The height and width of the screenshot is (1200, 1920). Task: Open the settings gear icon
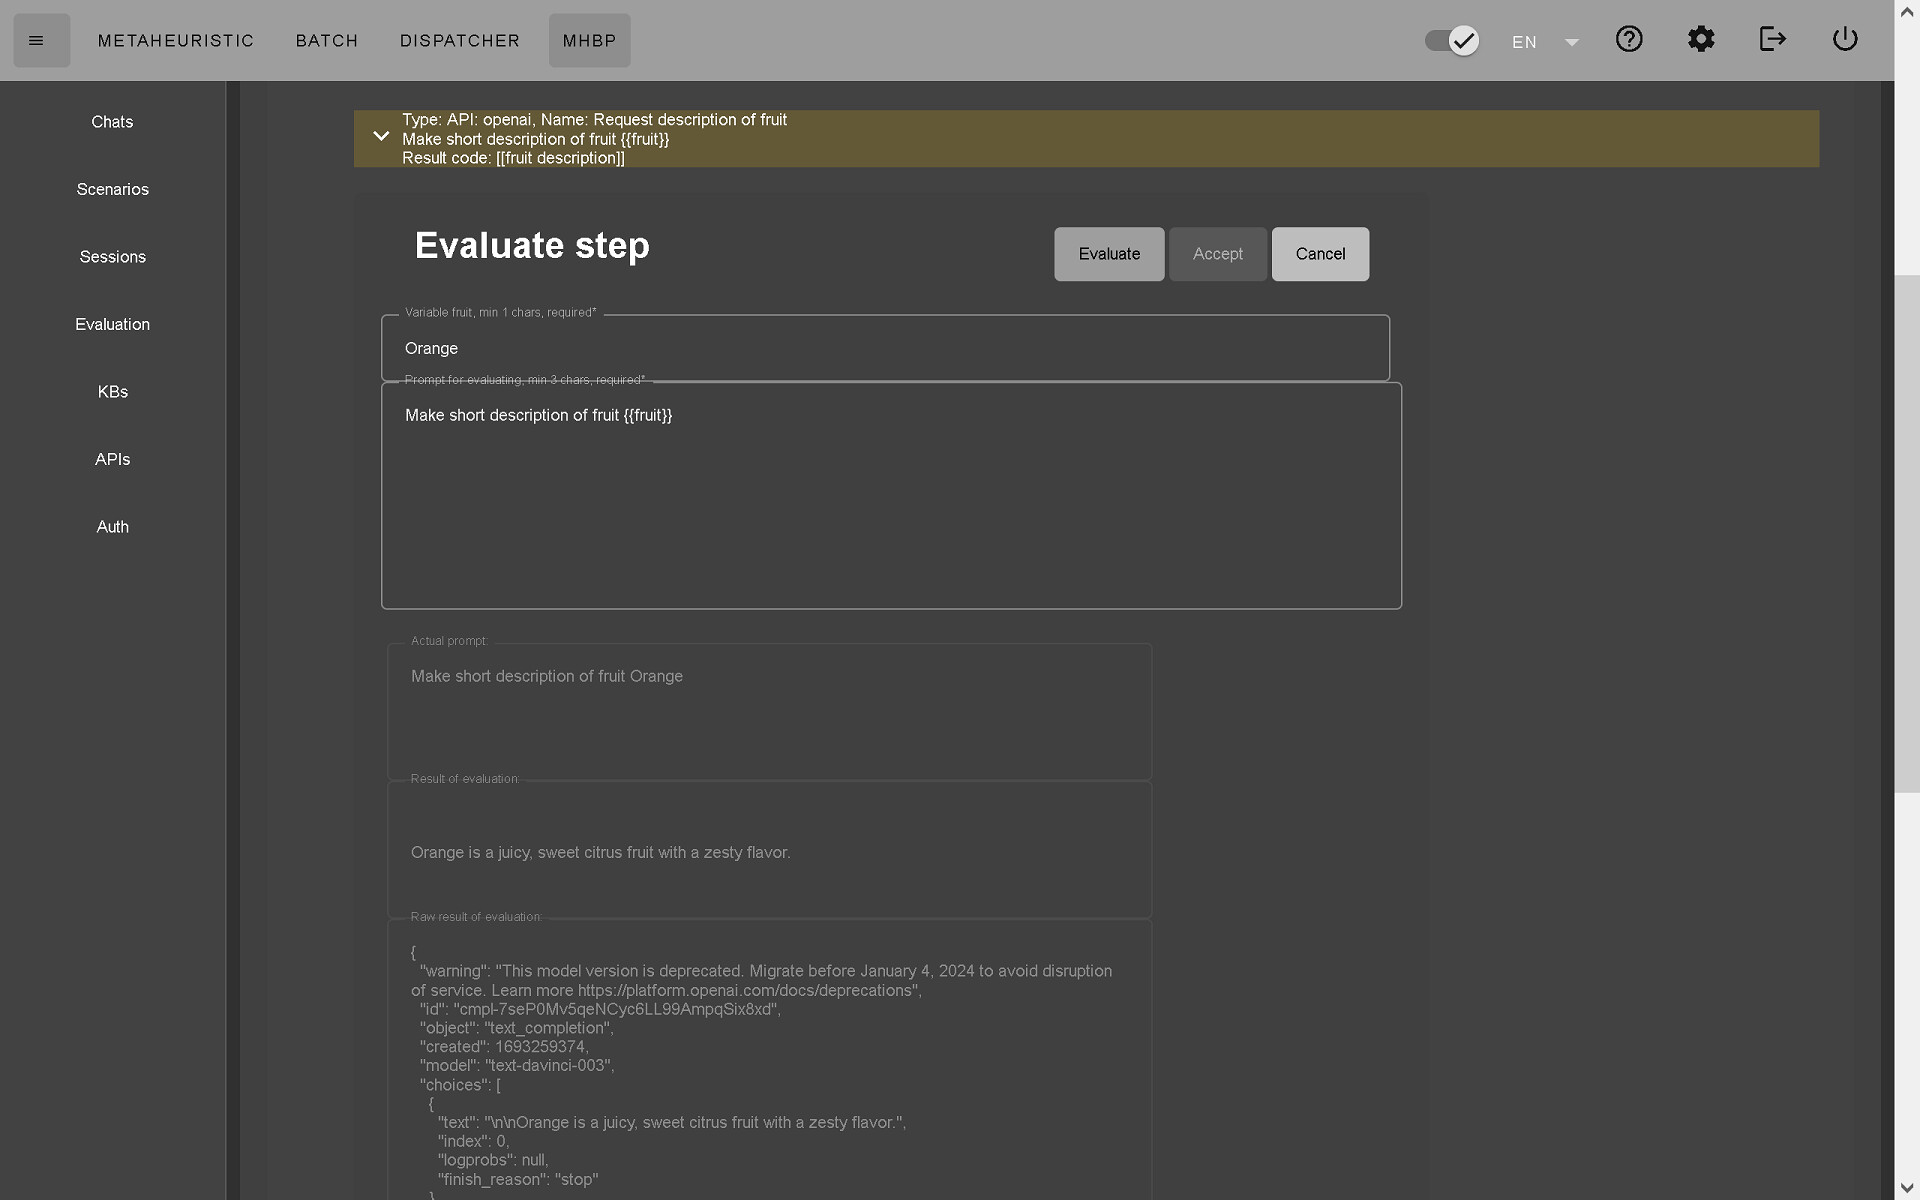[x=1701, y=39]
